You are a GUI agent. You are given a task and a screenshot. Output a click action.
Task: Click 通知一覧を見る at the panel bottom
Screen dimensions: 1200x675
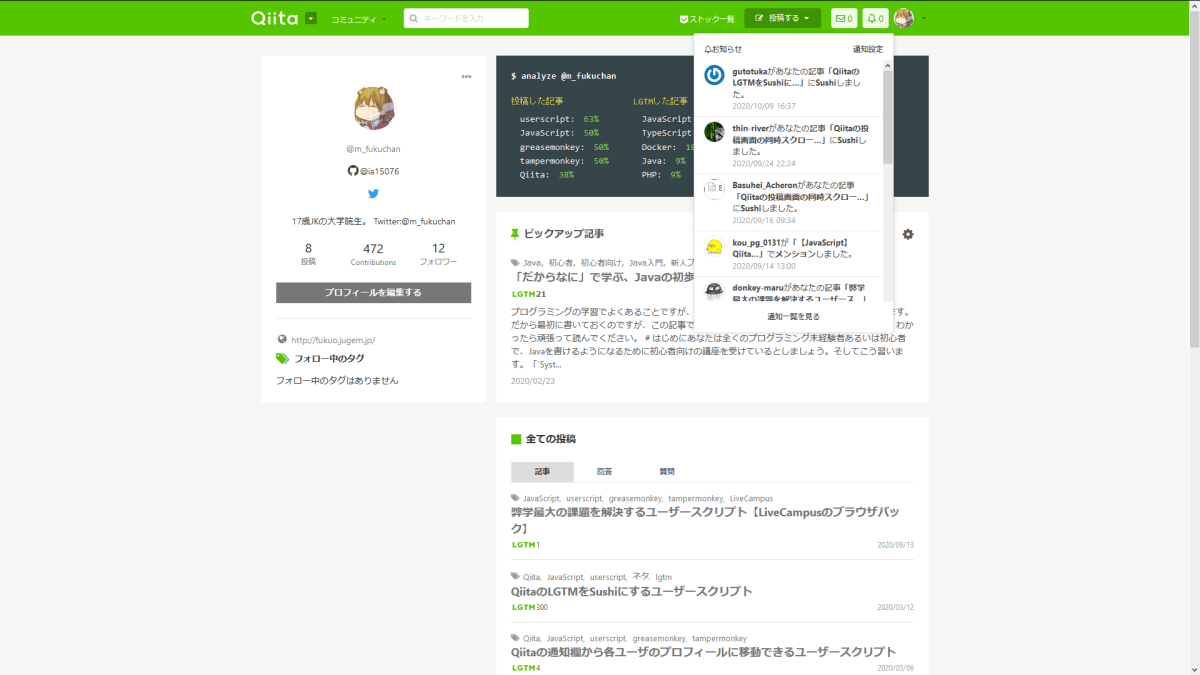[x=793, y=316]
